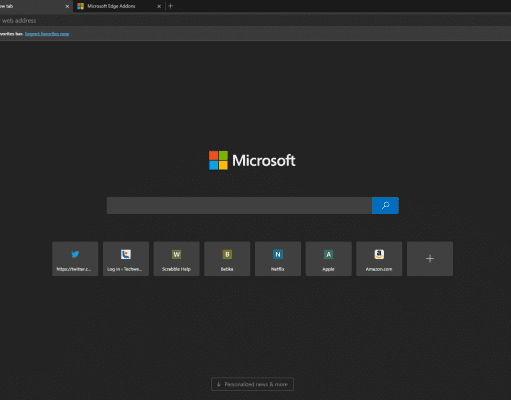Open the Amazon.com quick link tile

click(x=379, y=259)
